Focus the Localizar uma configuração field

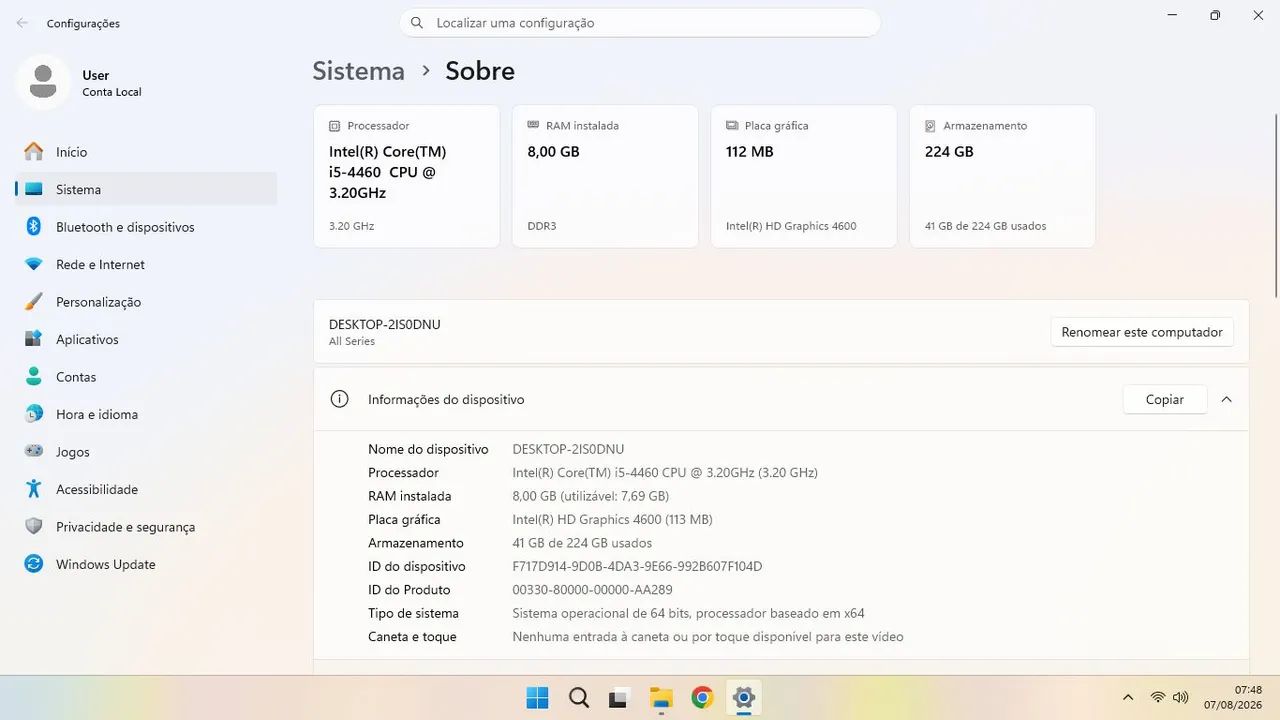(x=640, y=23)
